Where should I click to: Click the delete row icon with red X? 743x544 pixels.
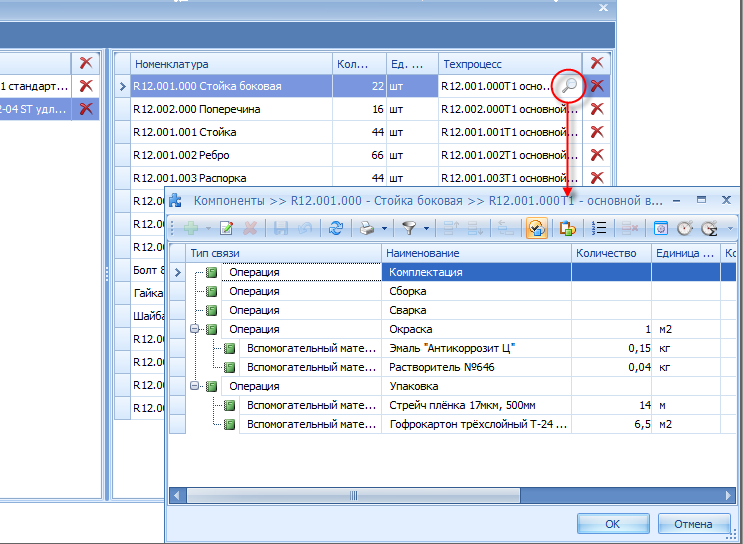tap(630, 228)
